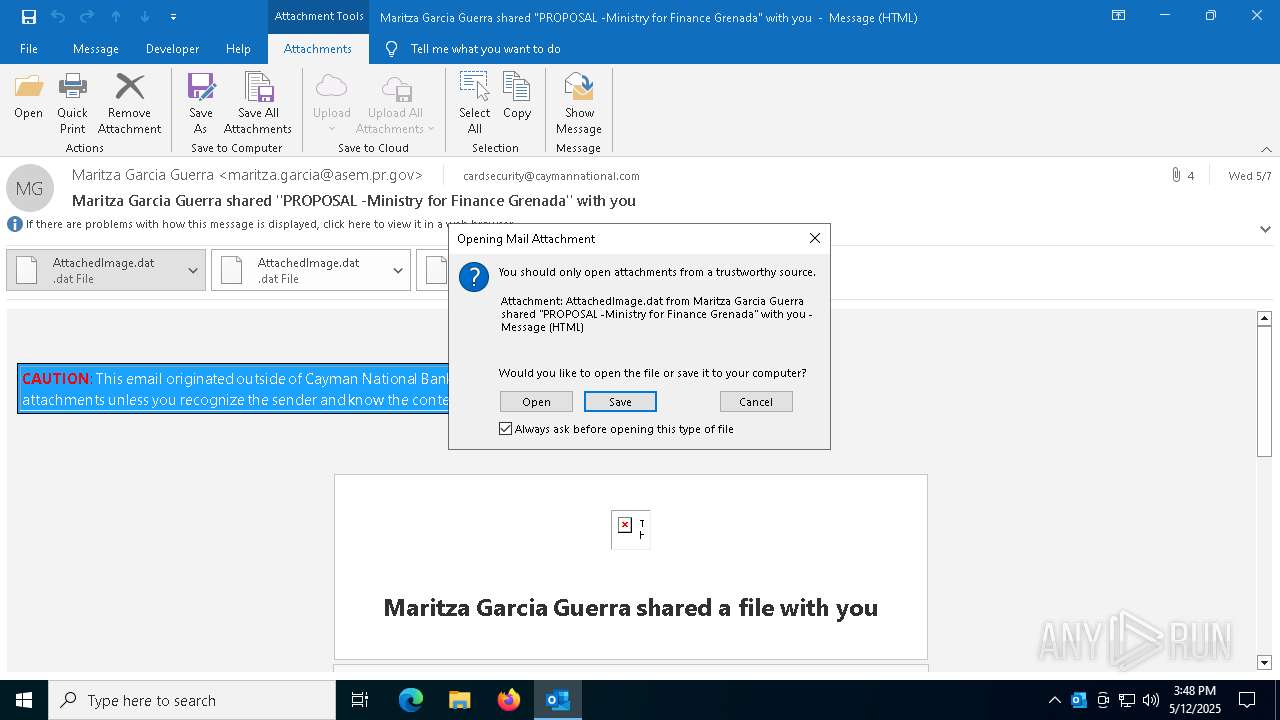Click the network icon in system tray
The image size is (1280, 720).
click(1127, 700)
